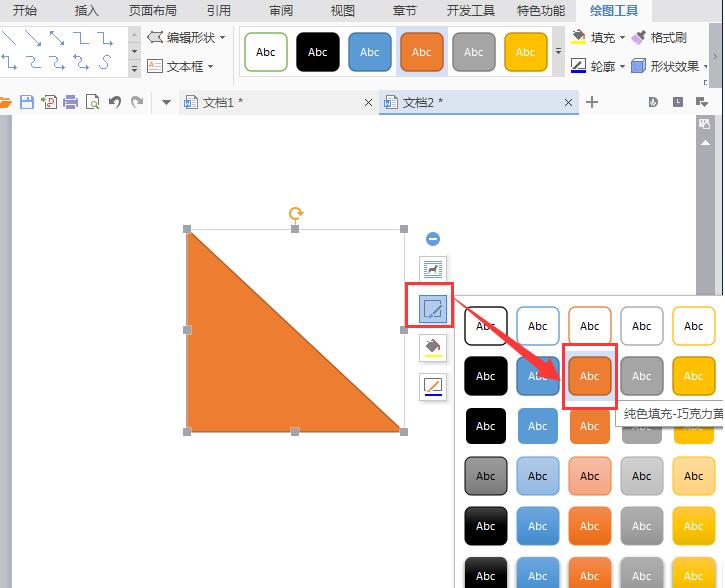Expand the Text Box dropdown arrow

[210, 67]
